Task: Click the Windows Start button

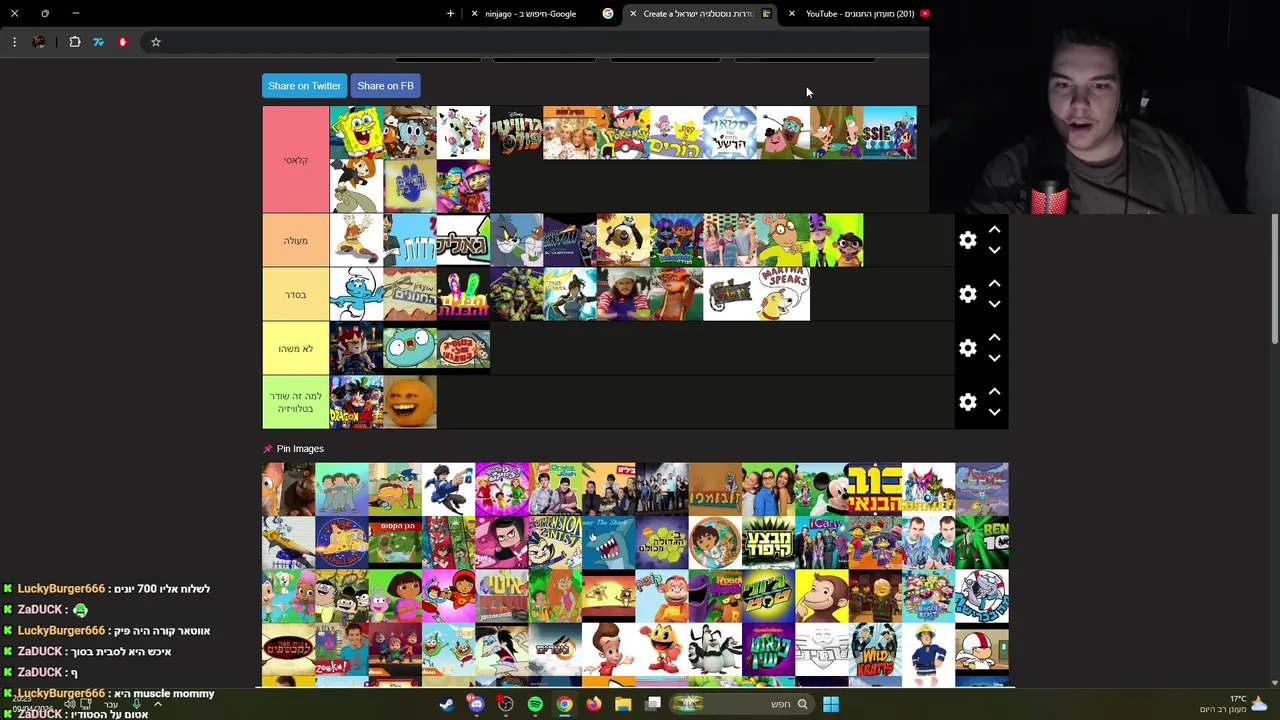Action: click(831, 704)
